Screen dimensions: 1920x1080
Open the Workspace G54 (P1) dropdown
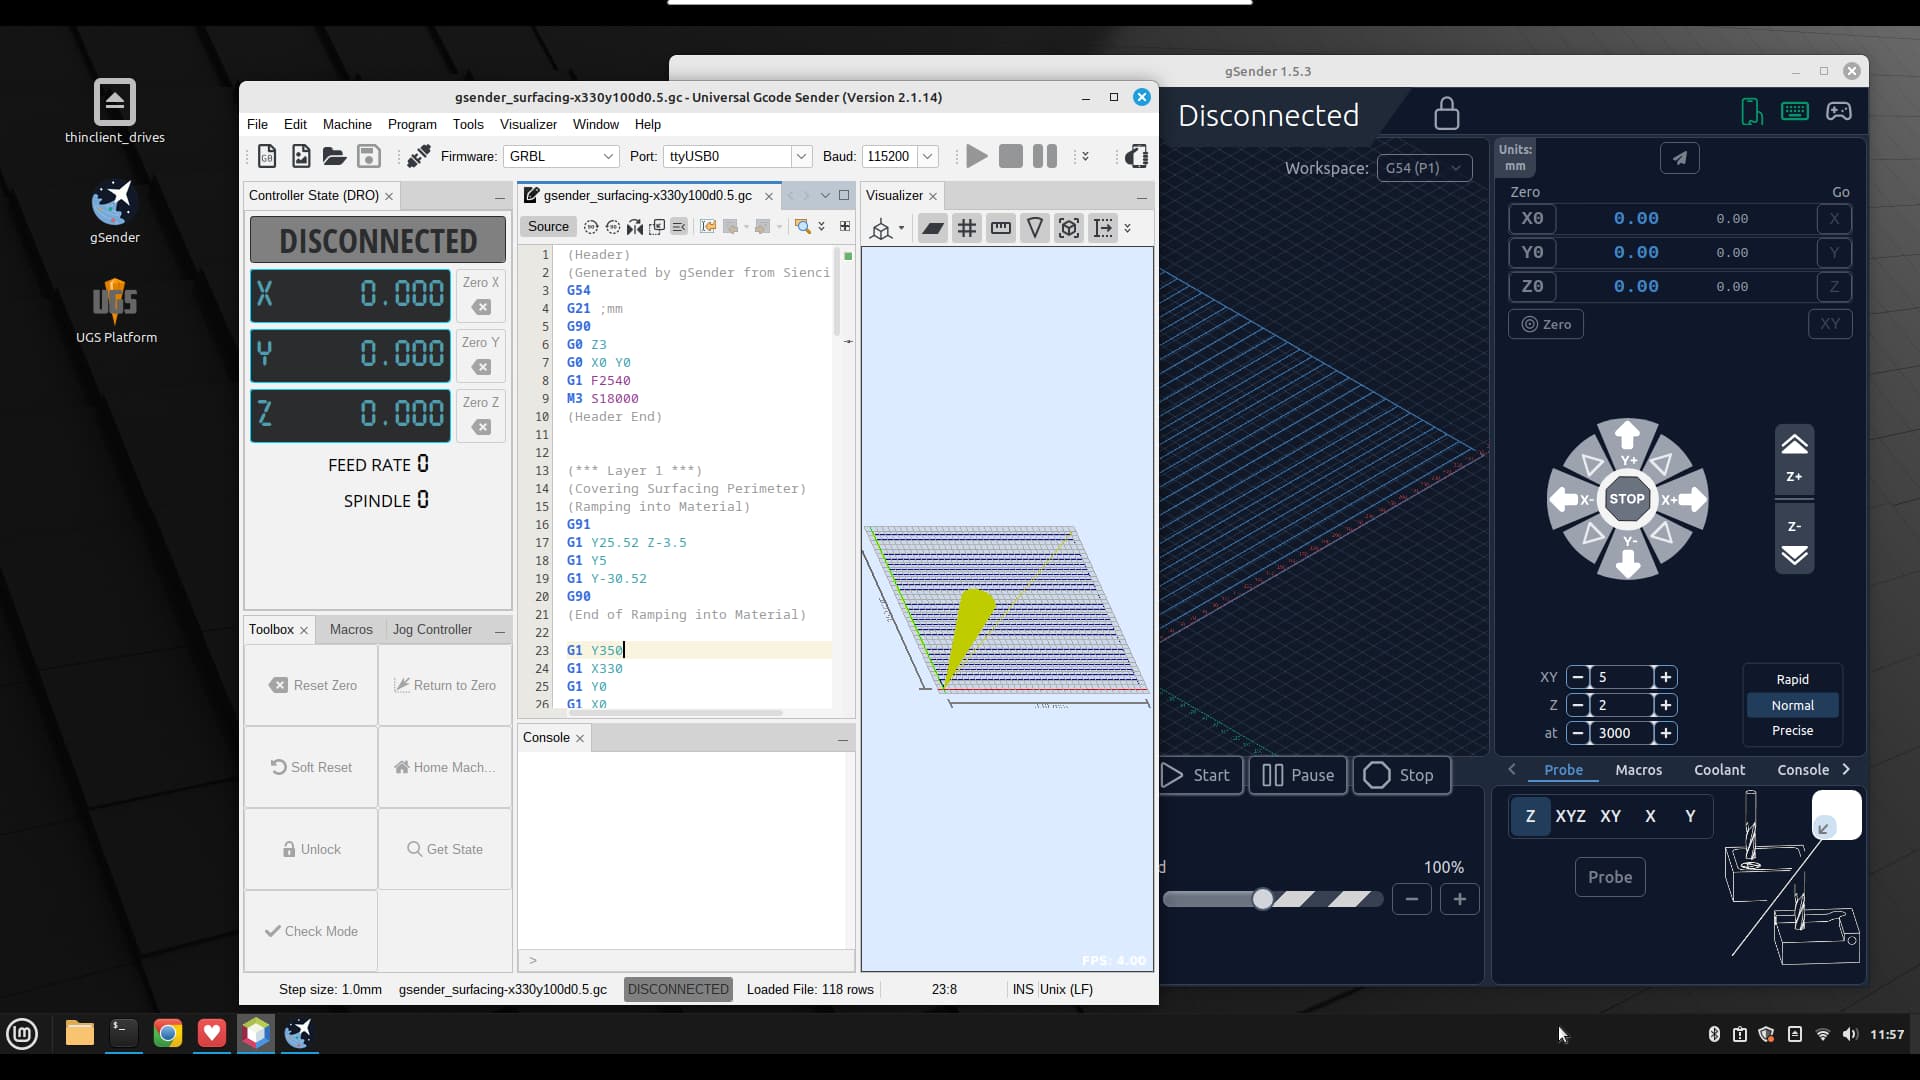[1424, 168]
